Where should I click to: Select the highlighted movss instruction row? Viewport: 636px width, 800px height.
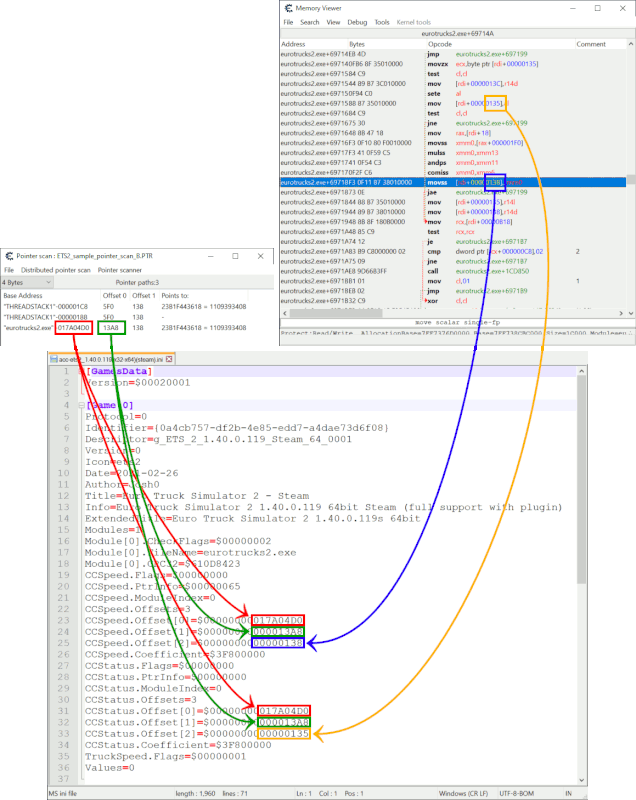pyautogui.click(x=453, y=182)
